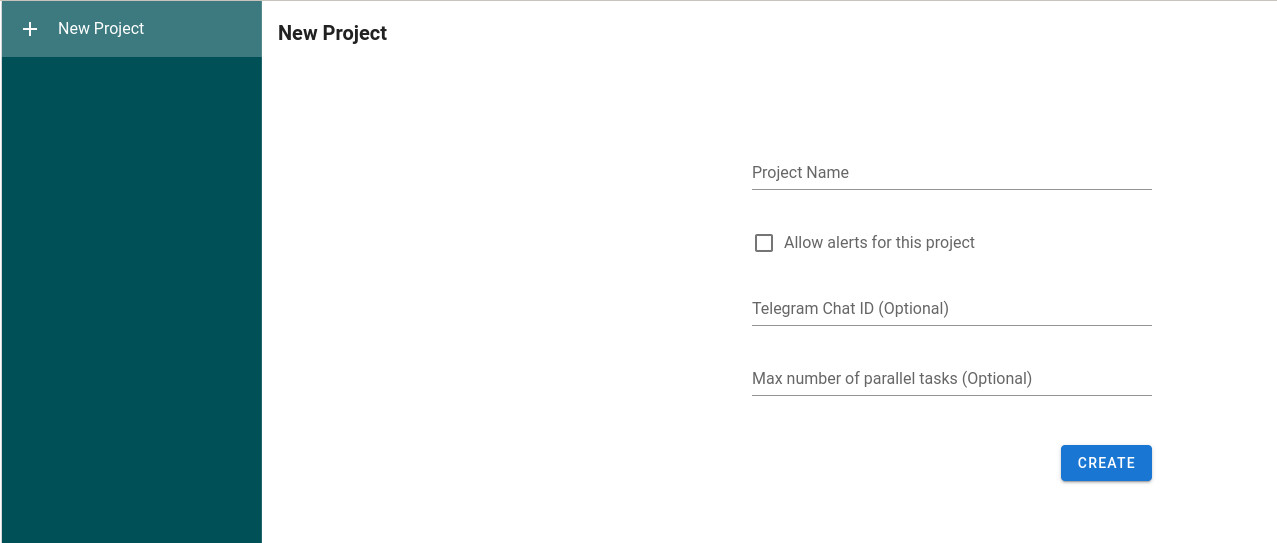Screen dimensions: 1277x543
Task: Enable the allow alerts checkbox
Action: pos(764,243)
